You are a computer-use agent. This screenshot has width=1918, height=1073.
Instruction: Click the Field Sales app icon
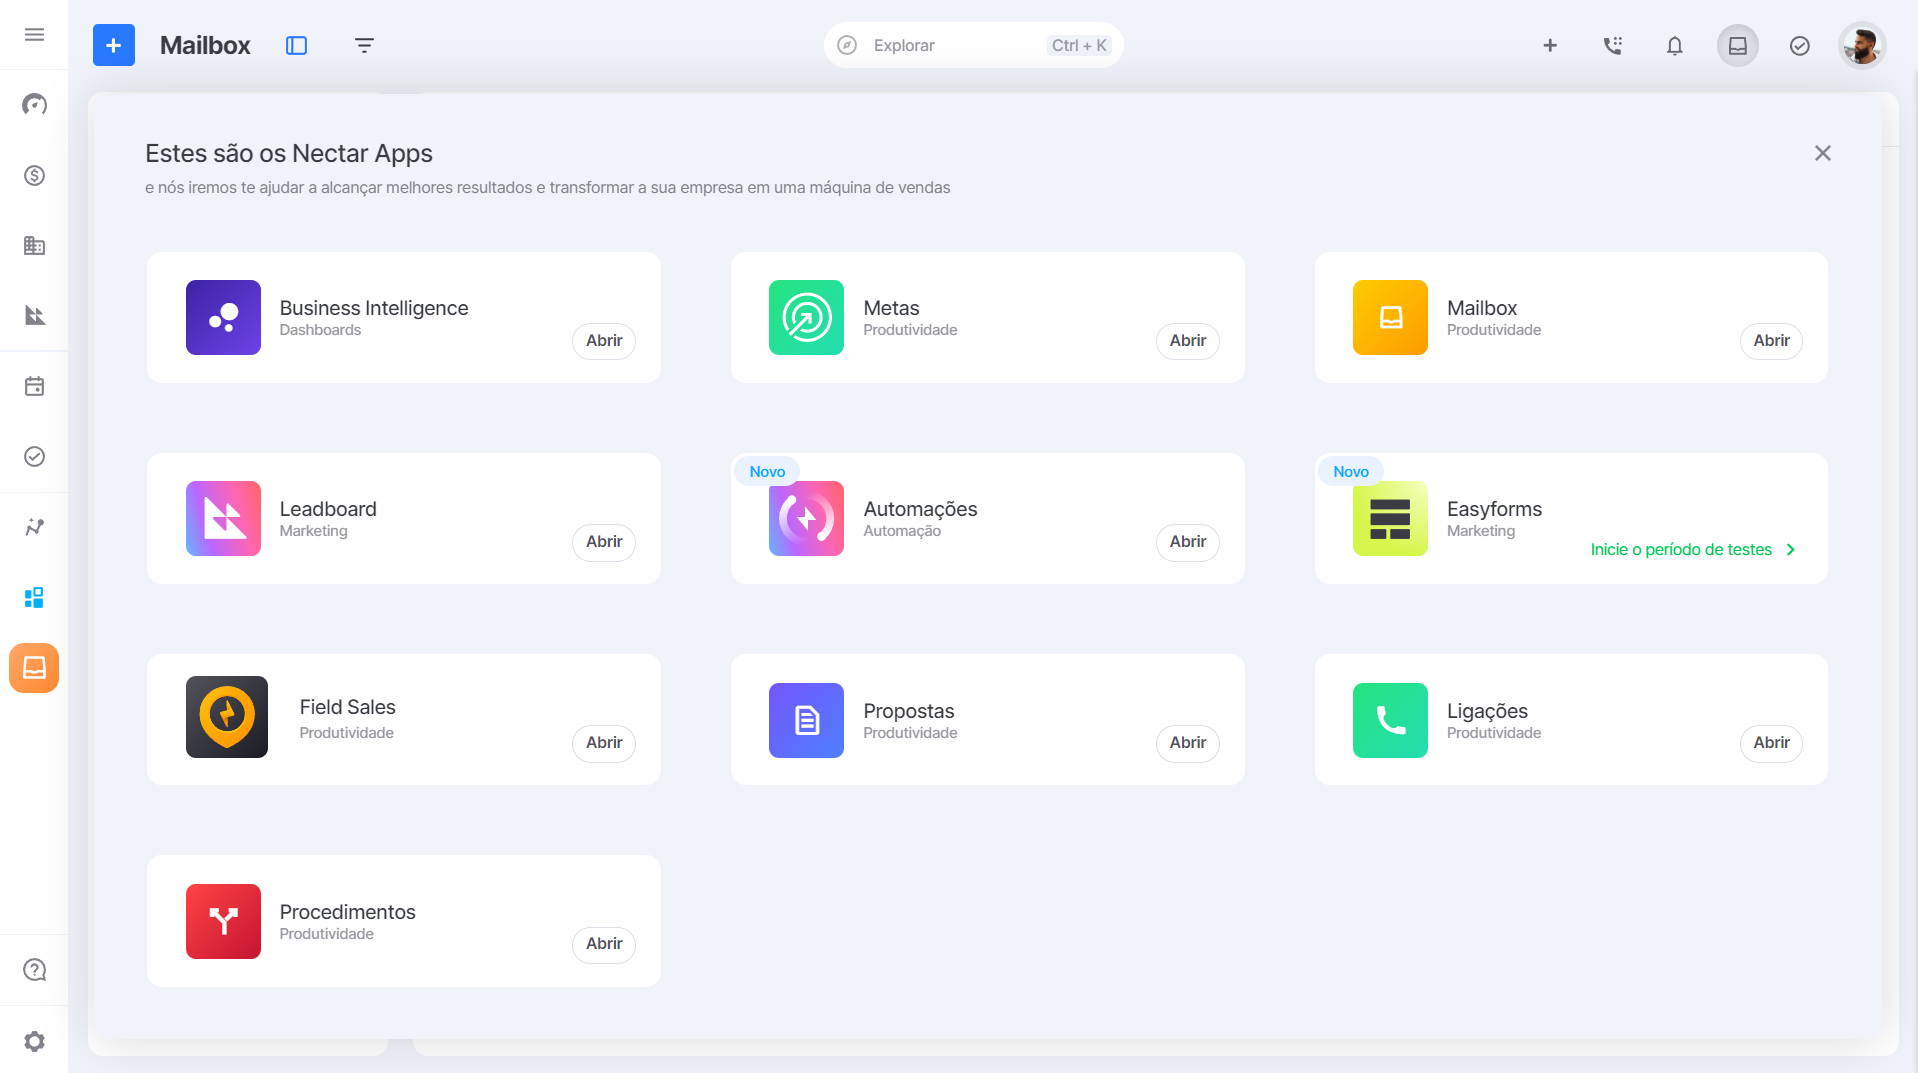coord(227,717)
